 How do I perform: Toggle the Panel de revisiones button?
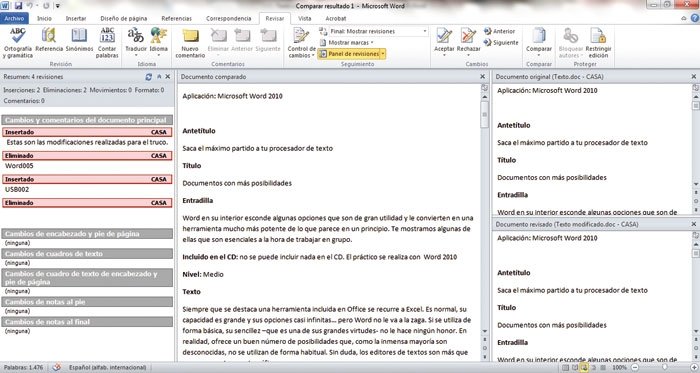point(349,54)
